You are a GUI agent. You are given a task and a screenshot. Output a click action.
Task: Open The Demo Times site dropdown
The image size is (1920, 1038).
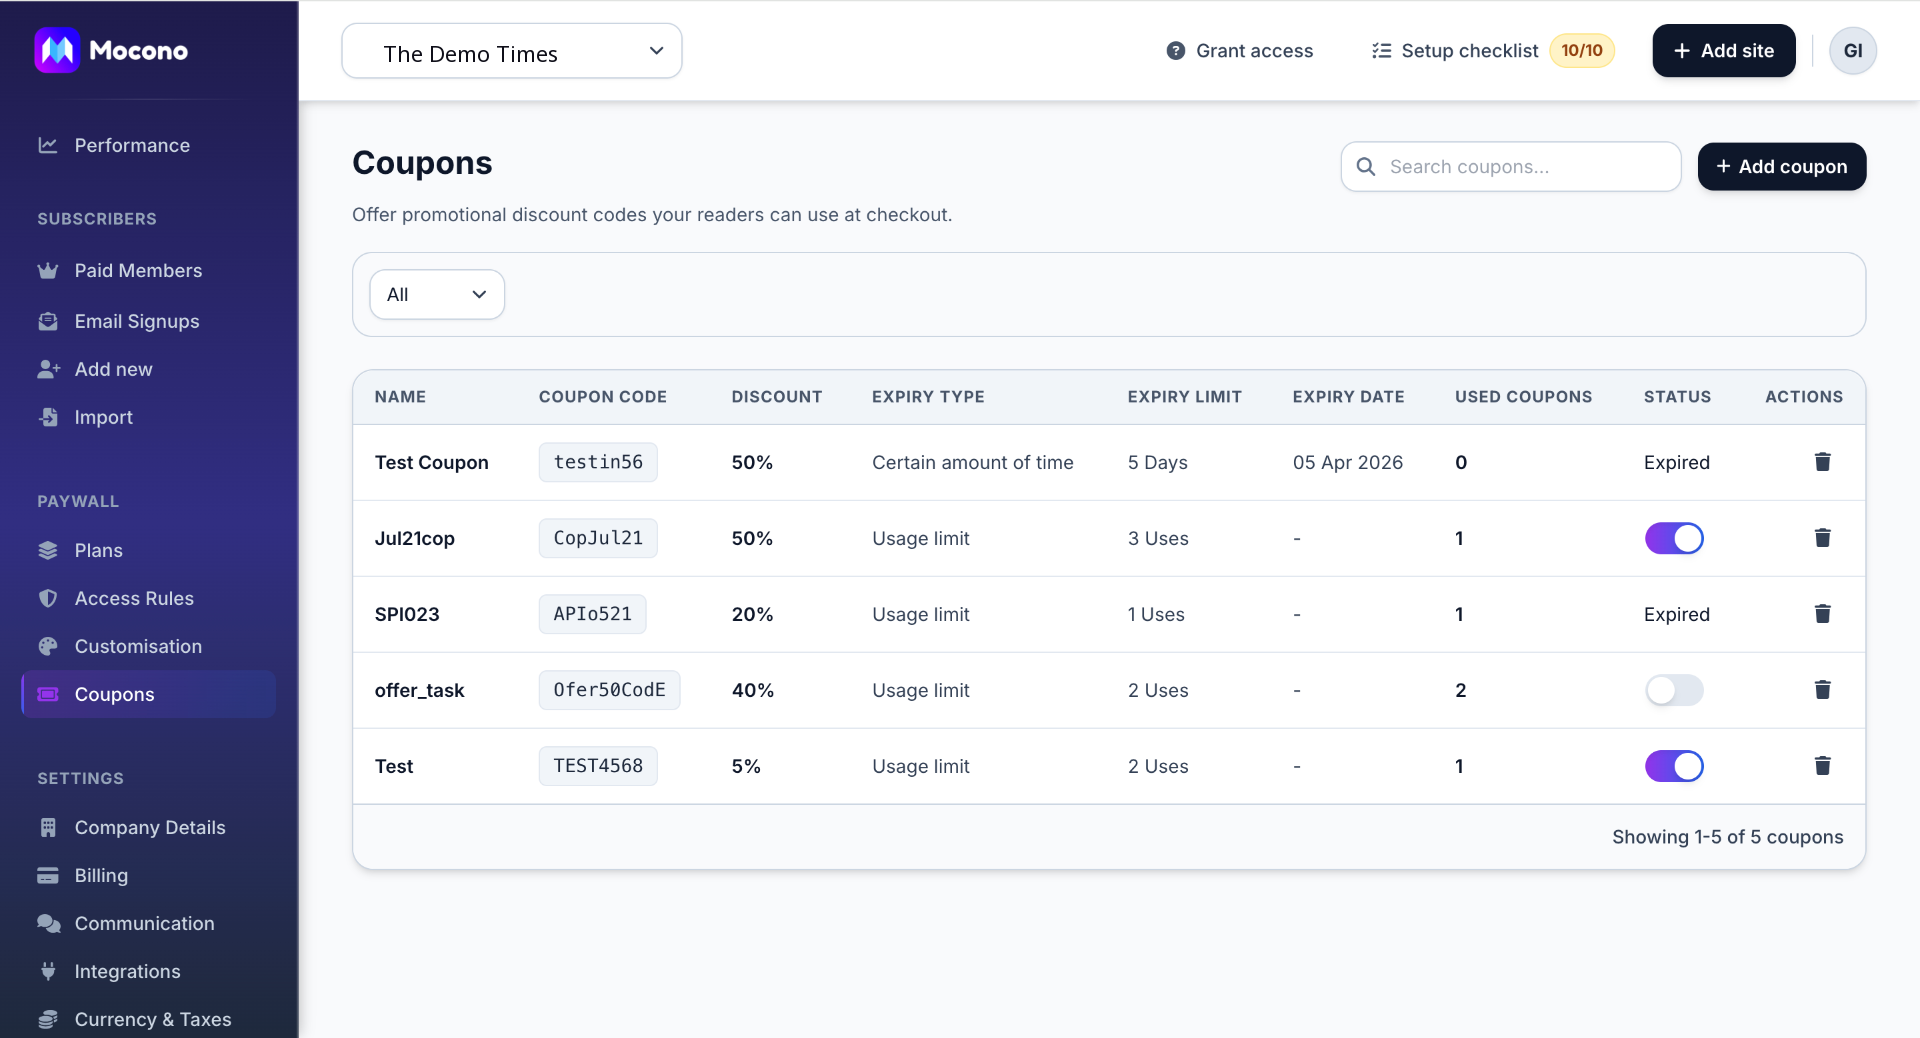click(512, 51)
